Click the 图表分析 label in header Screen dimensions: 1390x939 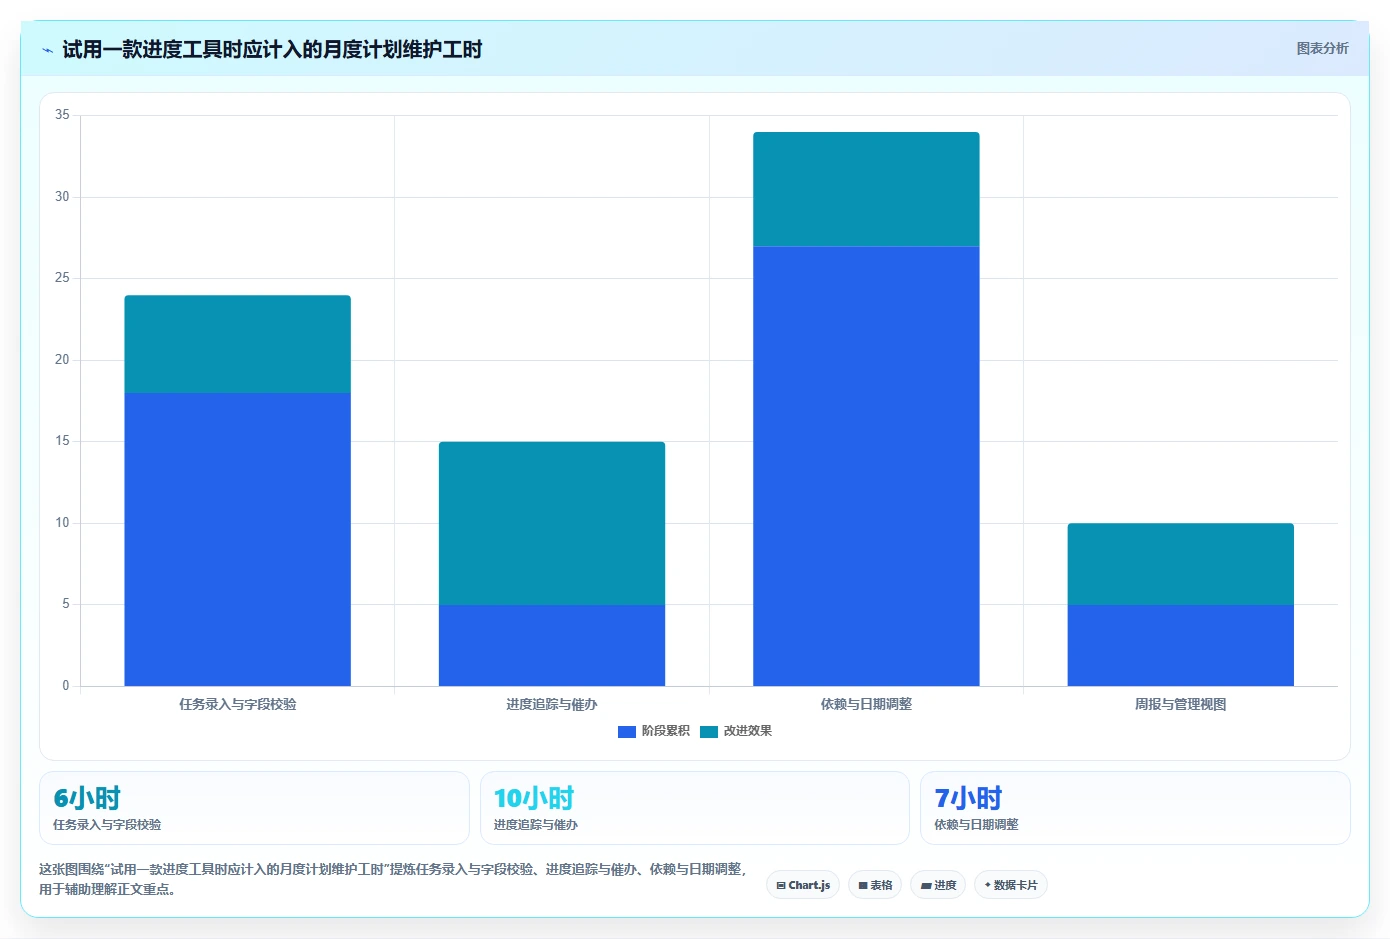pyautogui.click(x=1322, y=48)
